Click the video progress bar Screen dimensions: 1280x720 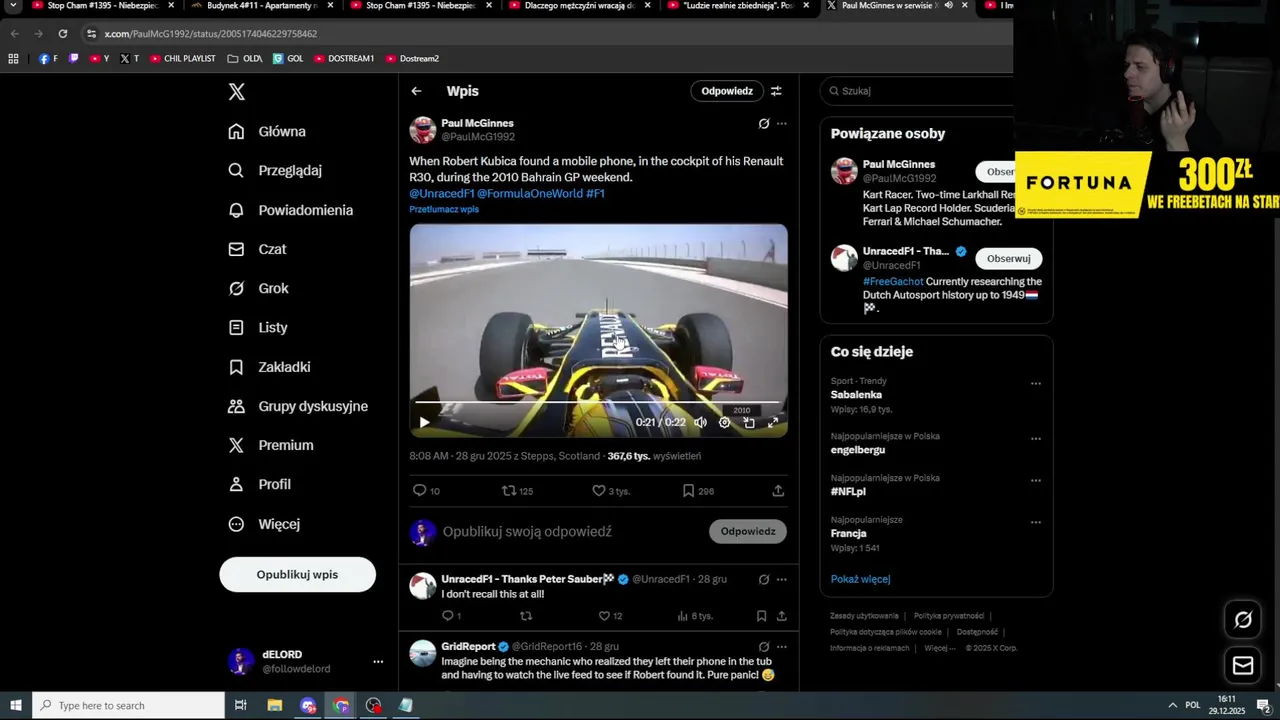coord(598,403)
